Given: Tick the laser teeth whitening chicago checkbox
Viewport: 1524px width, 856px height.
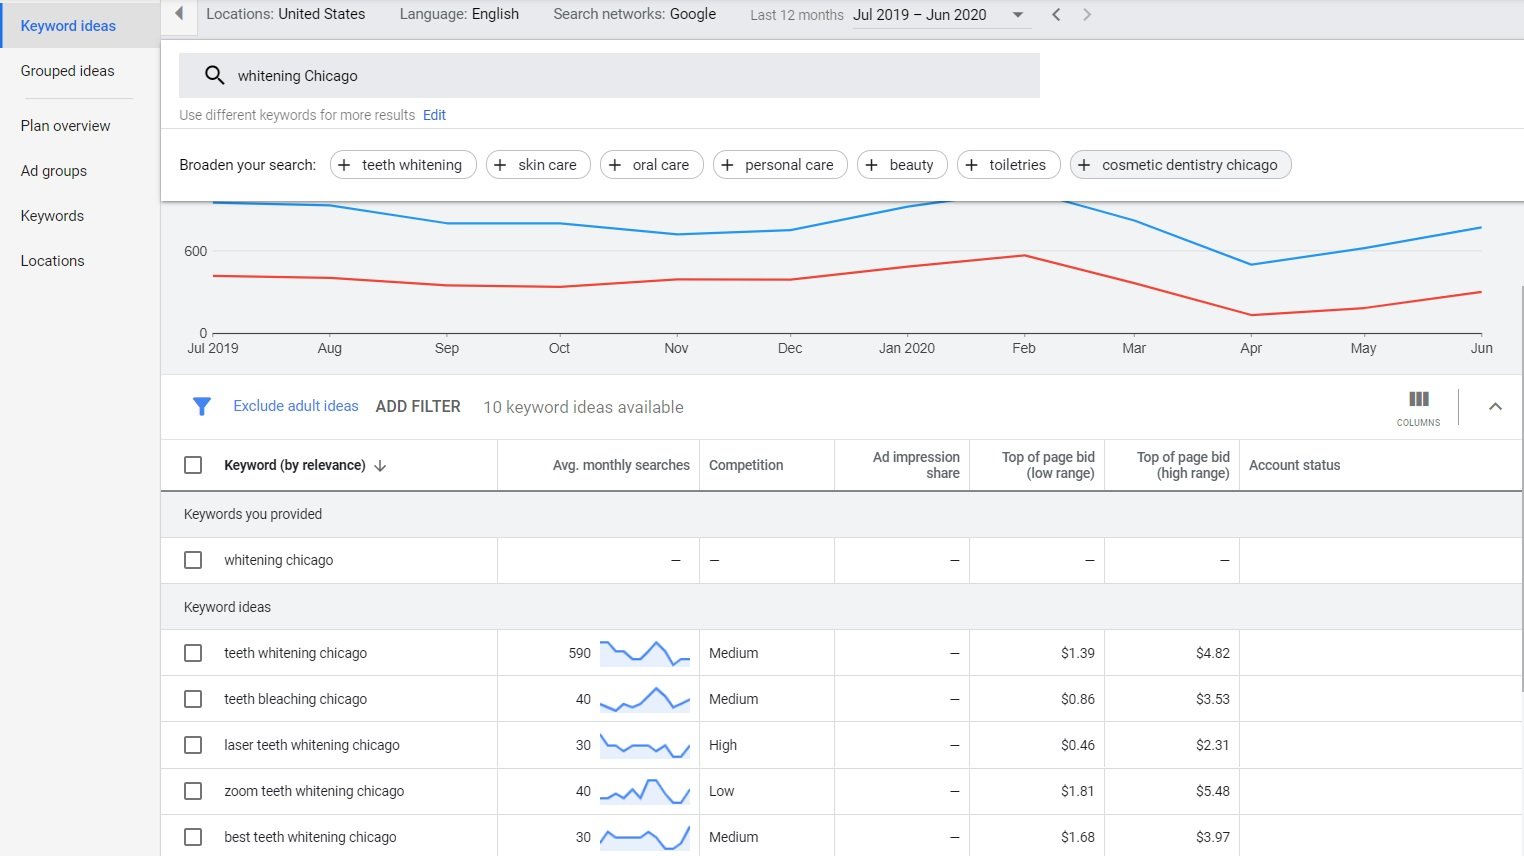Looking at the screenshot, I should [193, 745].
